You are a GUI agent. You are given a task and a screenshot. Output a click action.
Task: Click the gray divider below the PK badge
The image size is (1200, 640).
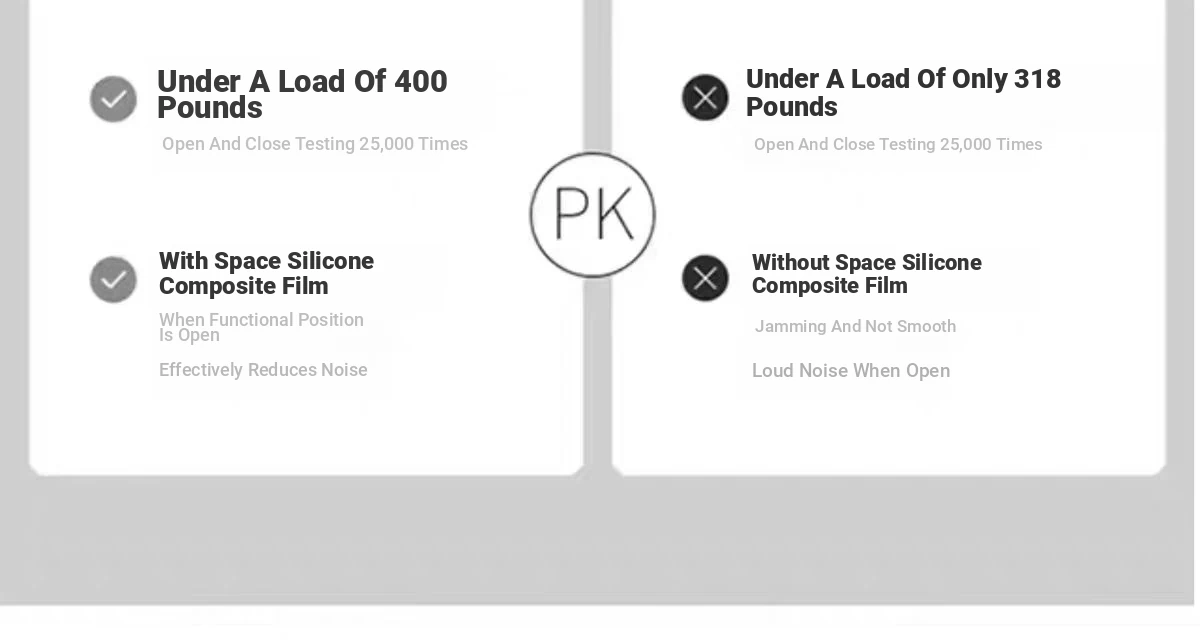[597, 380]
